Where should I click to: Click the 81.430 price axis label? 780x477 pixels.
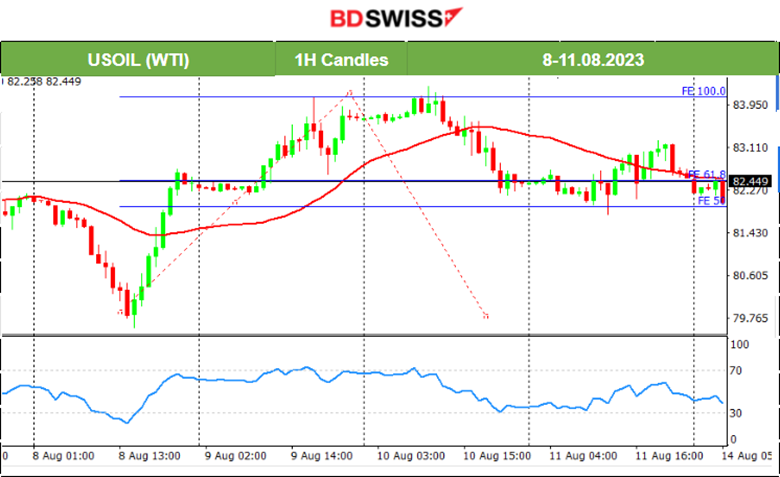[750, 233]
